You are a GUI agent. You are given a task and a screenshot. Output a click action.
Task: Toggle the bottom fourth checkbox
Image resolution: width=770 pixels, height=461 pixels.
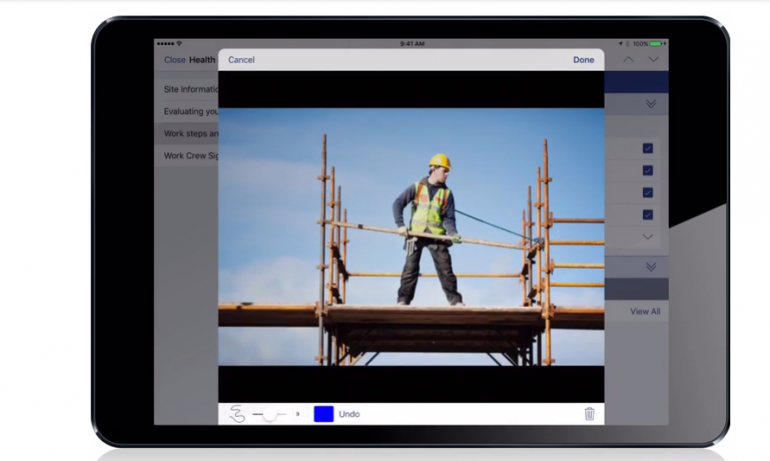[648, 214]
